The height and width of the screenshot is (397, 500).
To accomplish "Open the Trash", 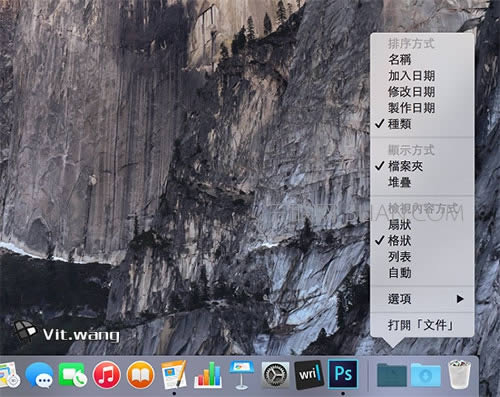I will pyautogui.click(x=460, y=374).
